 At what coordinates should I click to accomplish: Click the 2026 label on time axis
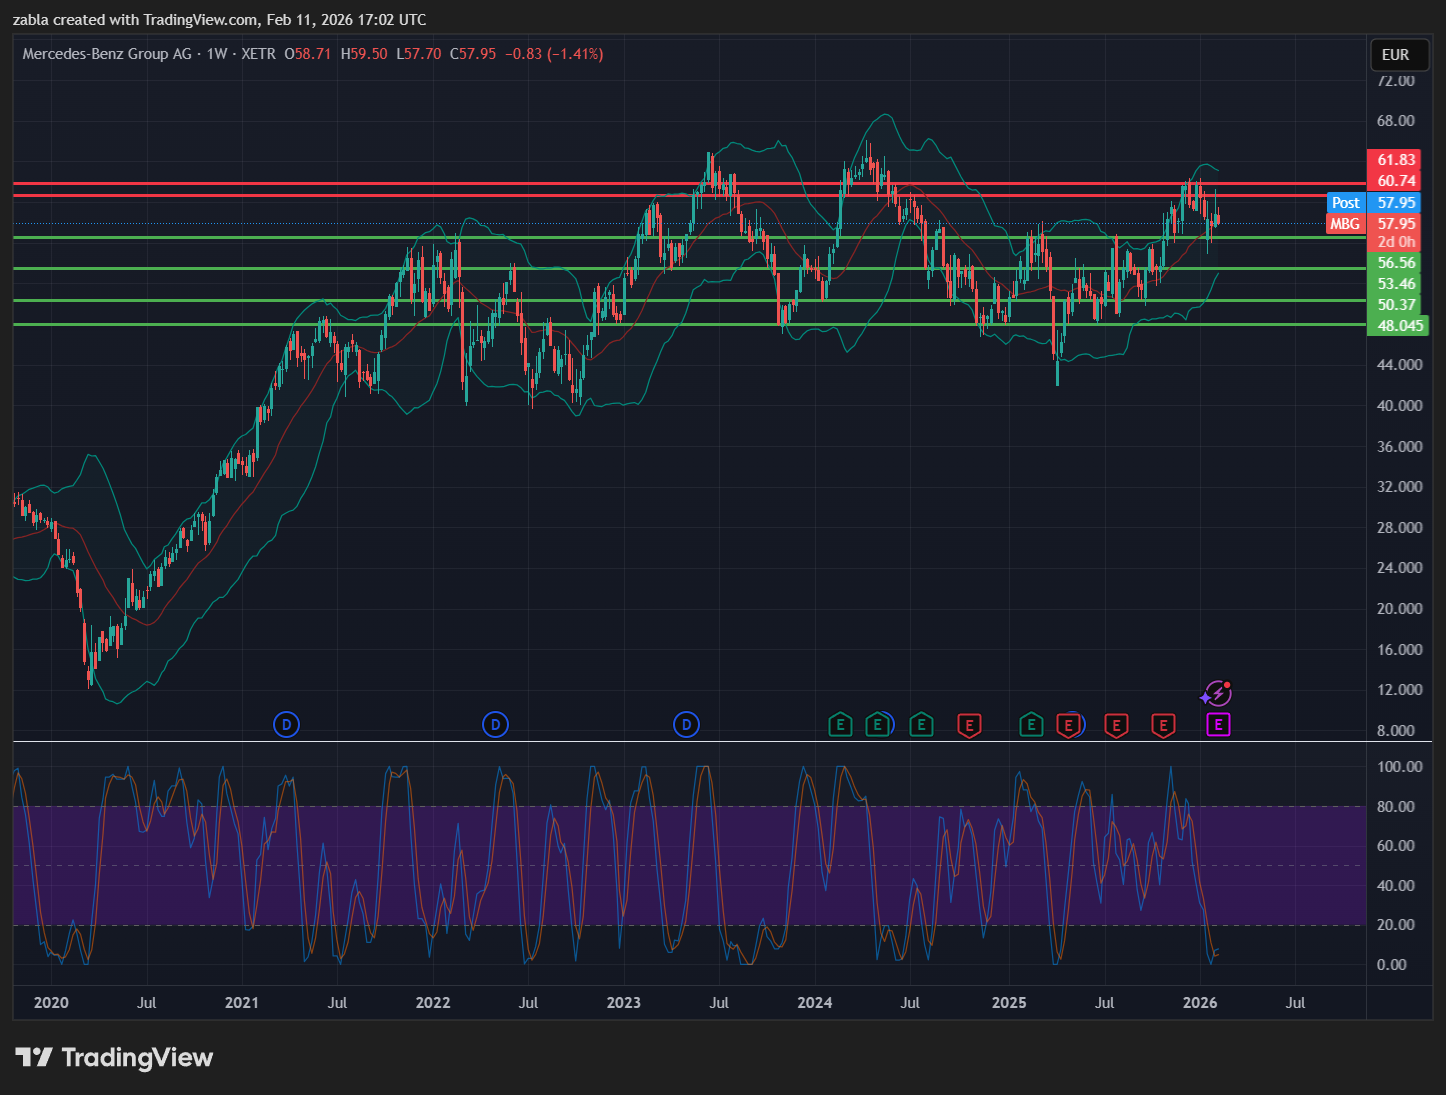click(x=1200, y=1003)
